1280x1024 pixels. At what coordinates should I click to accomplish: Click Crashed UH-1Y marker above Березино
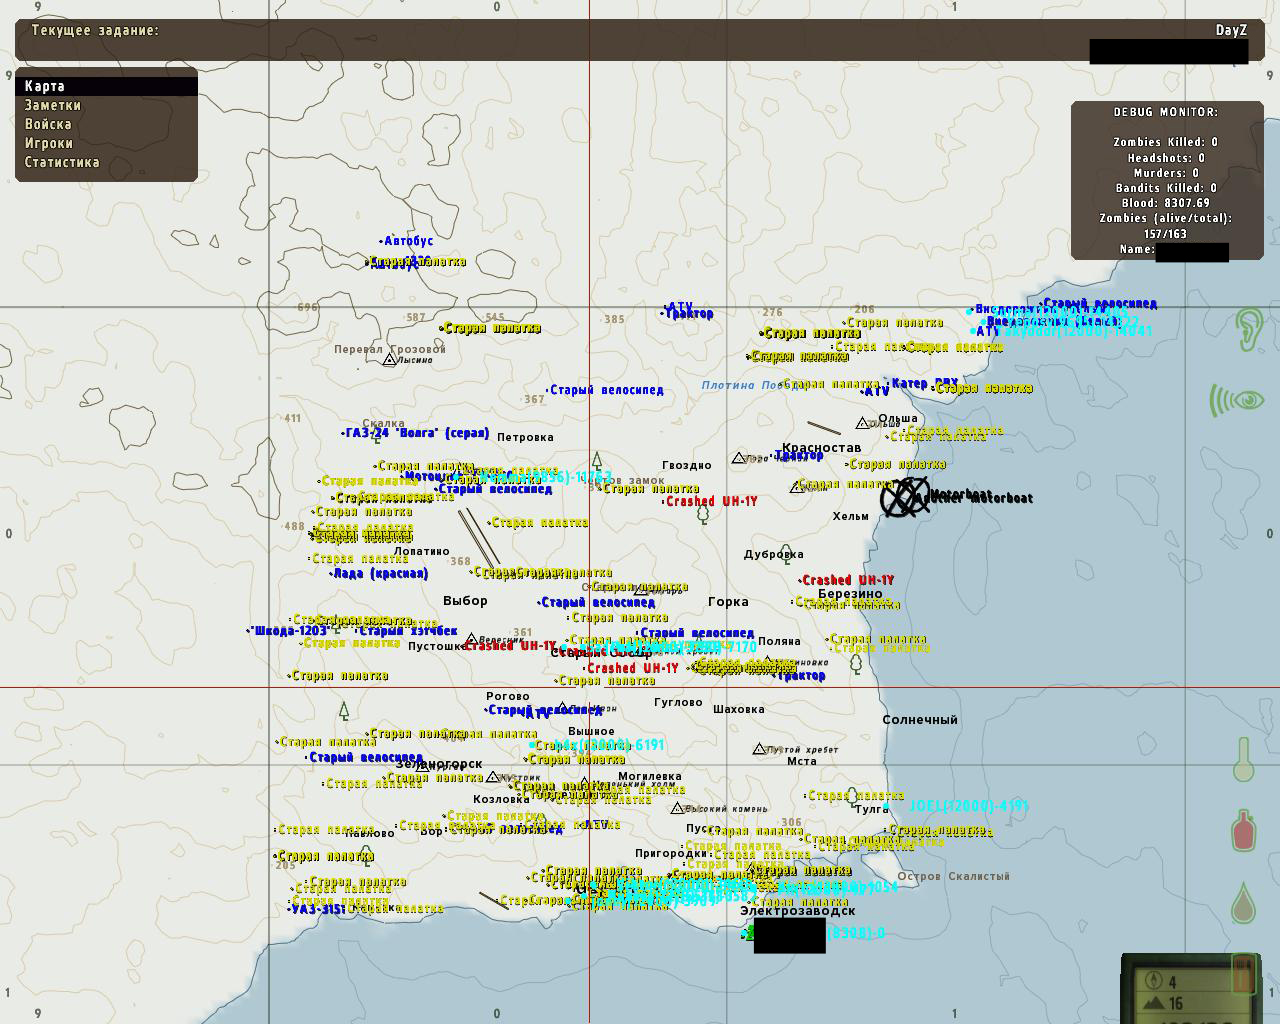[x=847, y=580]
